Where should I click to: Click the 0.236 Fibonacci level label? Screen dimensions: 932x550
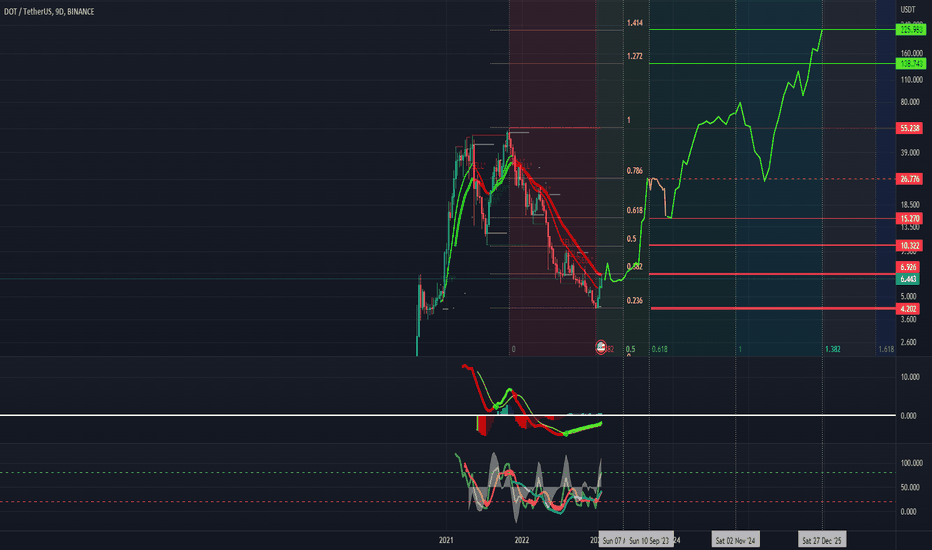(x=634, y=301)
